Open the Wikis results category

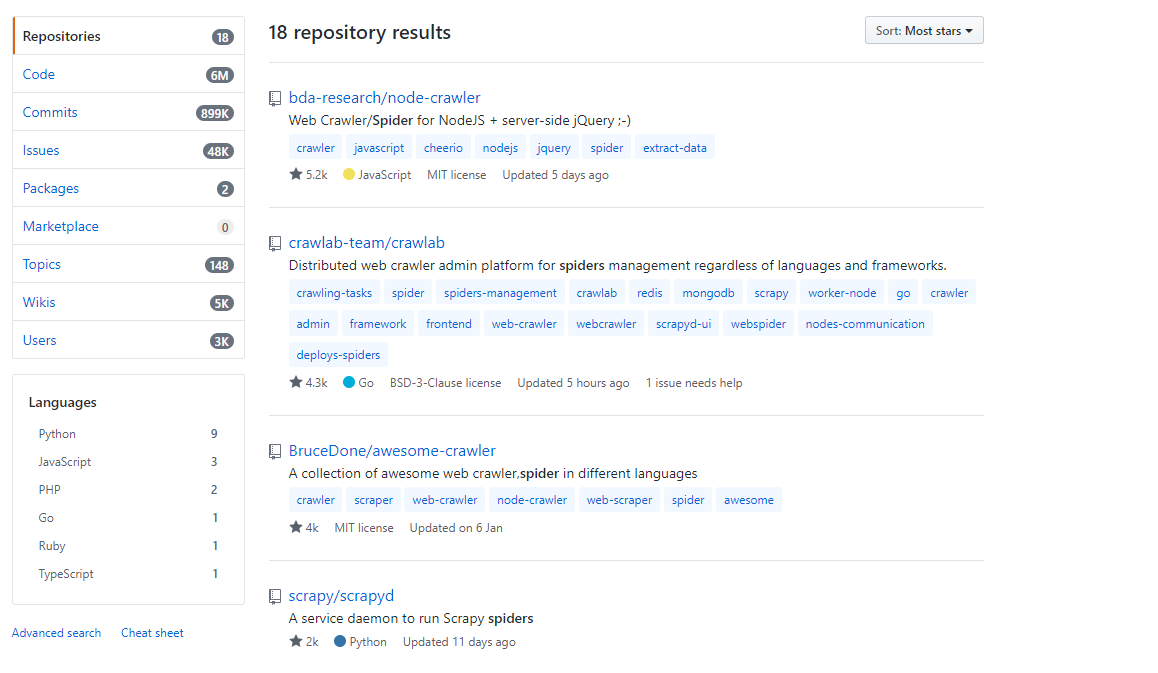[x=39, y=302]
